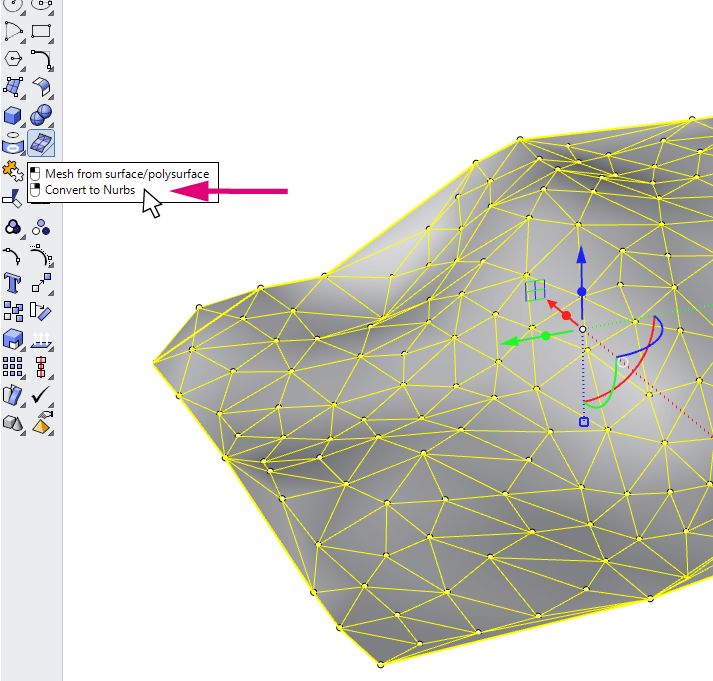Click the Group overlapping-circles icon

(13, 227)
